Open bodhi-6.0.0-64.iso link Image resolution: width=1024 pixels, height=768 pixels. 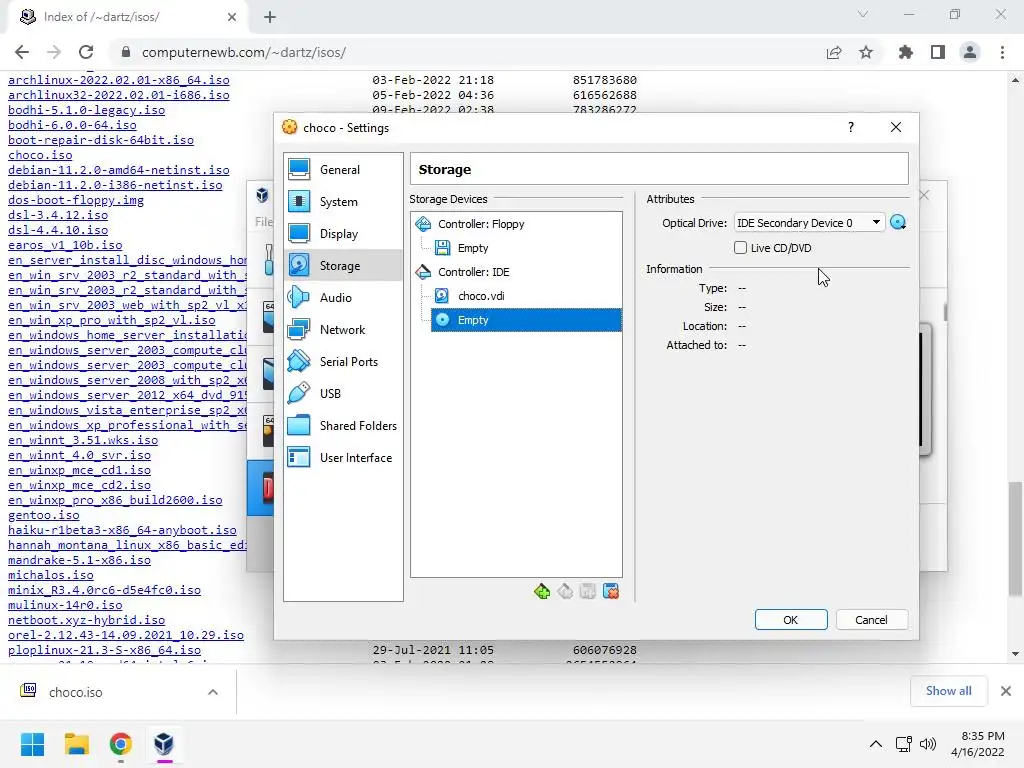point(72,125)
